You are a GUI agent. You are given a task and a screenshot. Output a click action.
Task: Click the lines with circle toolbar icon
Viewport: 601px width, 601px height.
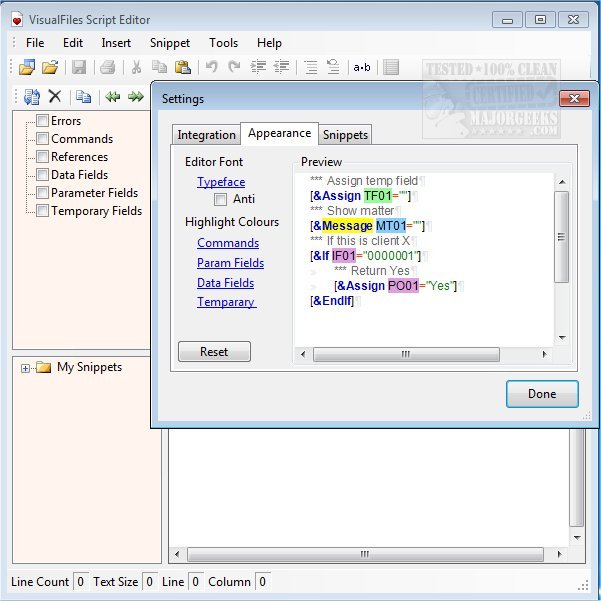333,67
